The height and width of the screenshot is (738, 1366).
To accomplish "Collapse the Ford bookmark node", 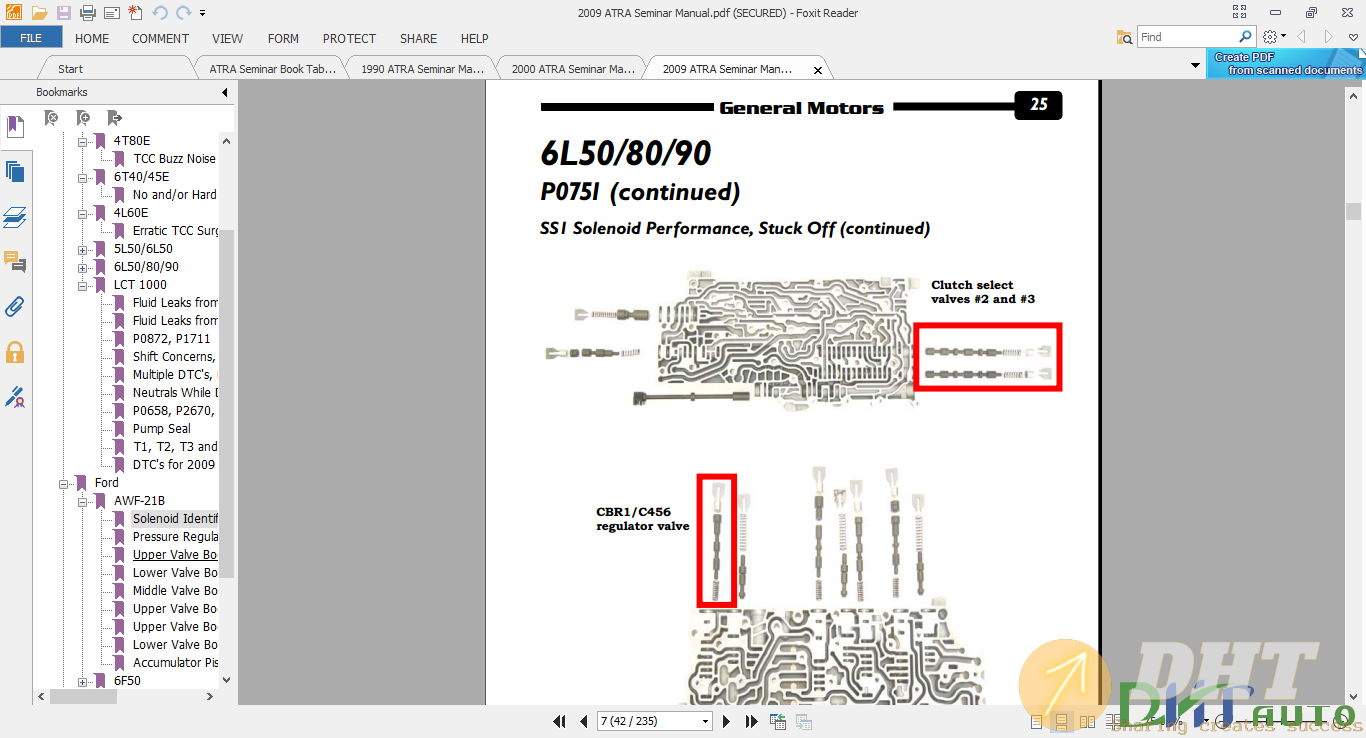I will (64, 483).
